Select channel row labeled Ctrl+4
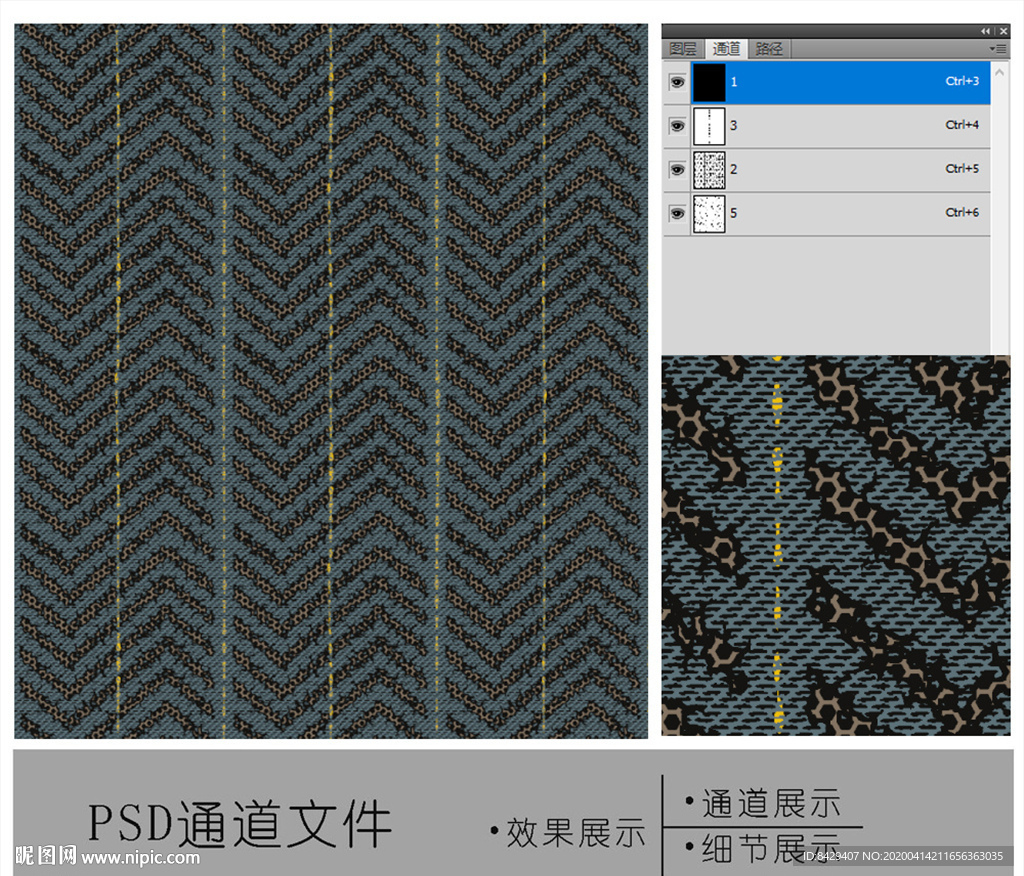1024x876 pixels. [827, 126]
